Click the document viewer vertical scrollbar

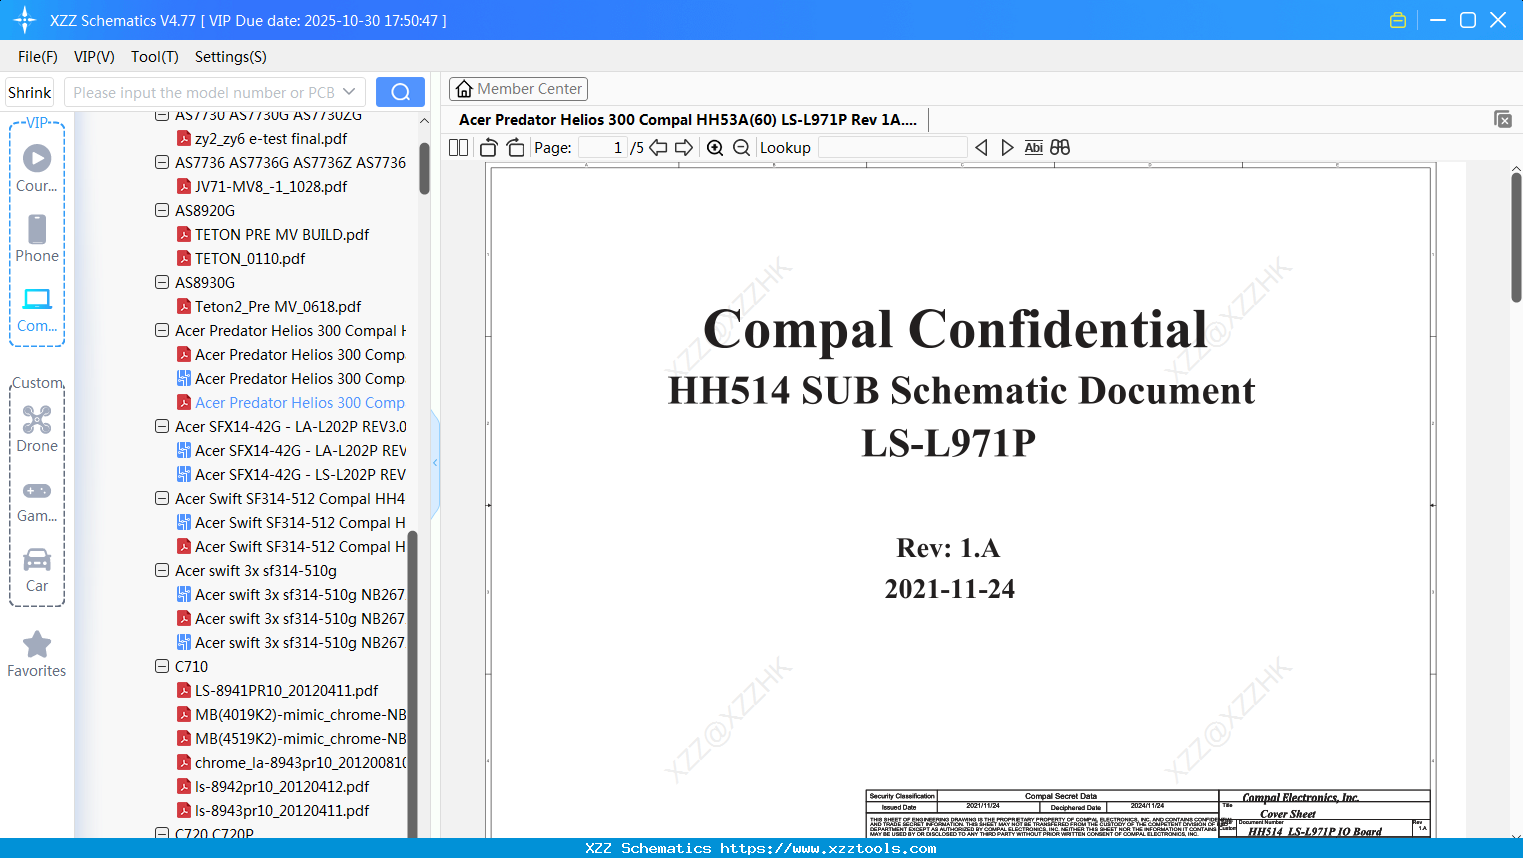pyautogui.click(x=1516, y=237)
